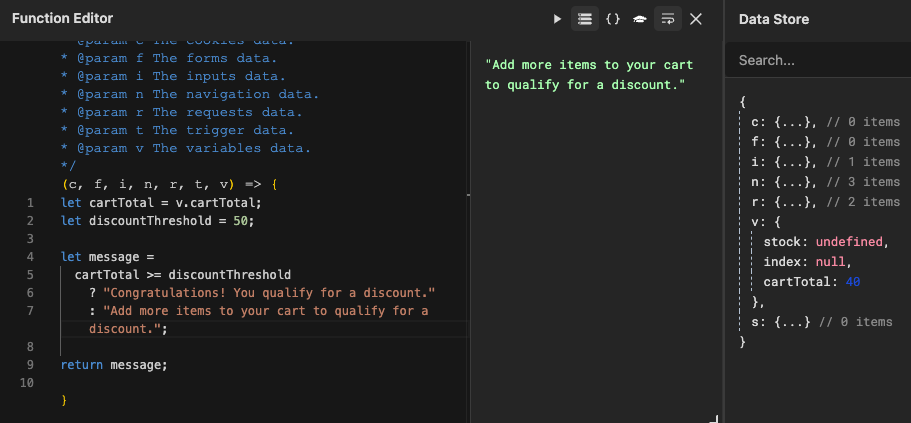The image size is (911, 423).
Task: Run the function with the play icon
Action: [x=557, y=19]
